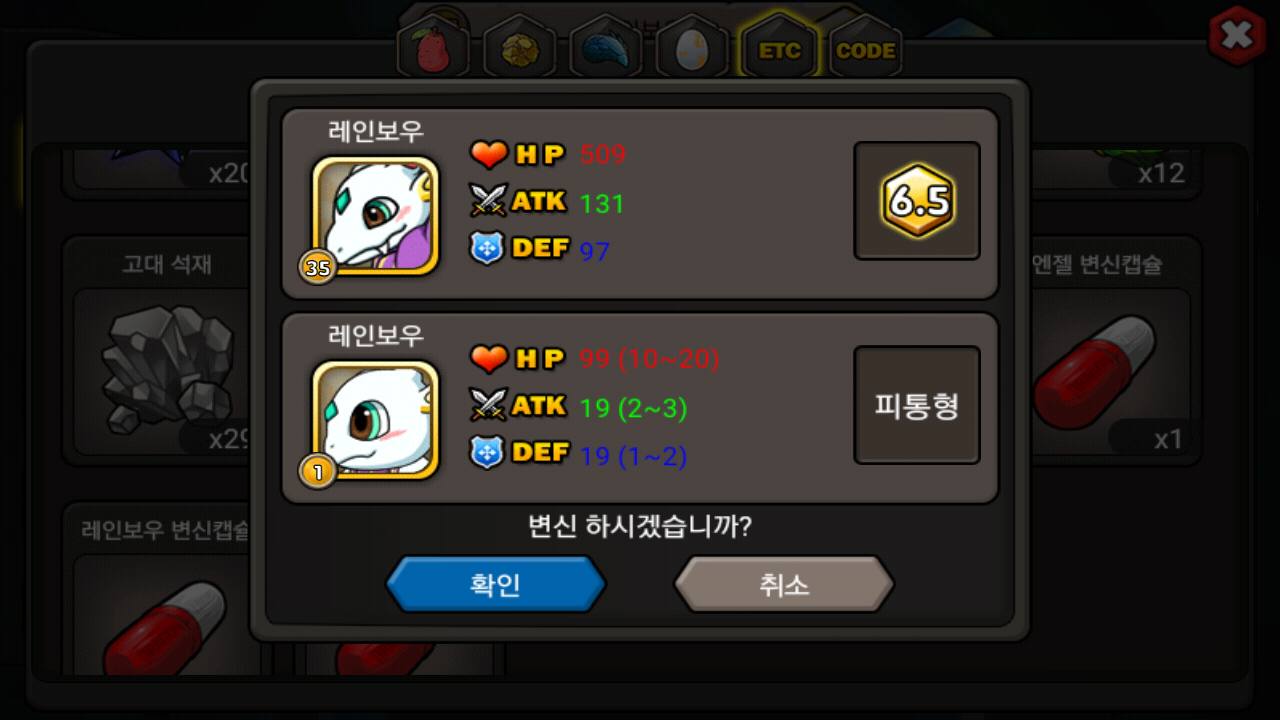The height and width of the screenshot is (720, 1280).
Task: Open the CODE tab
Action: pyautogui.click(x=865, y=50)
